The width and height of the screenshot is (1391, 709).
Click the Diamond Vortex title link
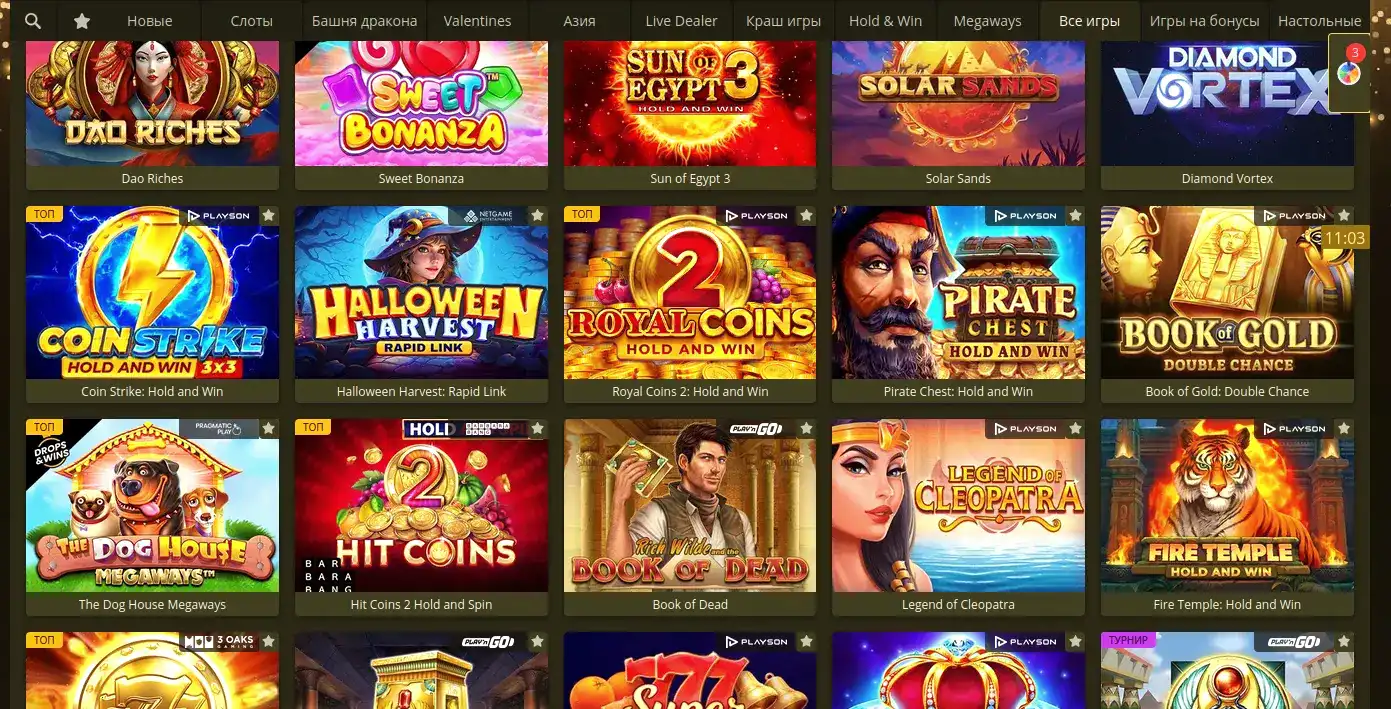[x=1227, y=178]
